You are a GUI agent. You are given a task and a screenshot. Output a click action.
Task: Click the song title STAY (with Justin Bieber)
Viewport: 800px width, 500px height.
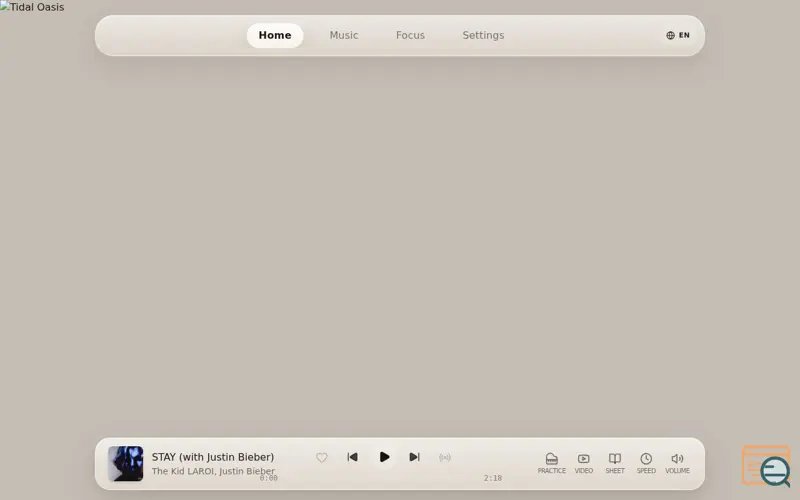(213, 457)
